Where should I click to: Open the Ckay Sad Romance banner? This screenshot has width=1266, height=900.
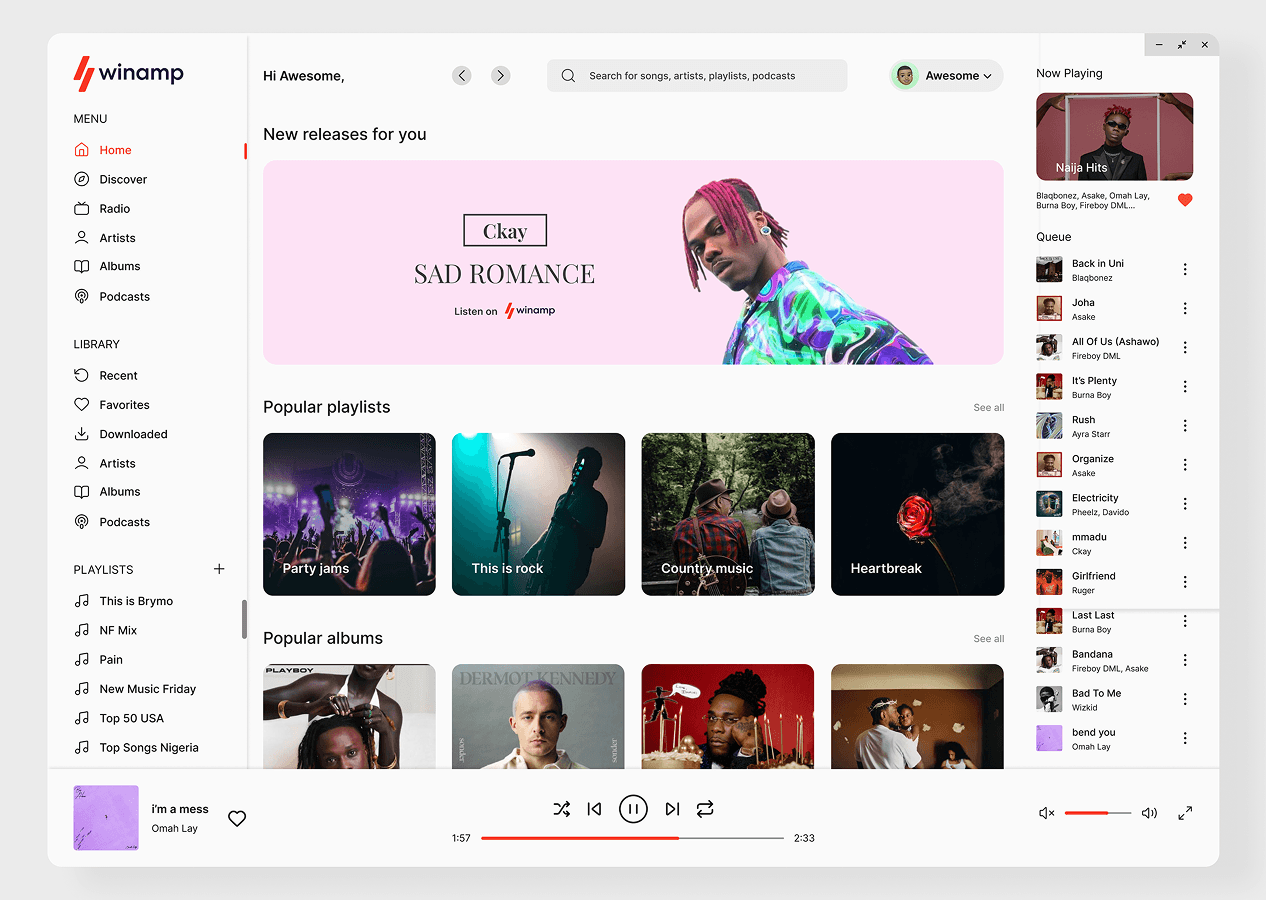[633, 262]
